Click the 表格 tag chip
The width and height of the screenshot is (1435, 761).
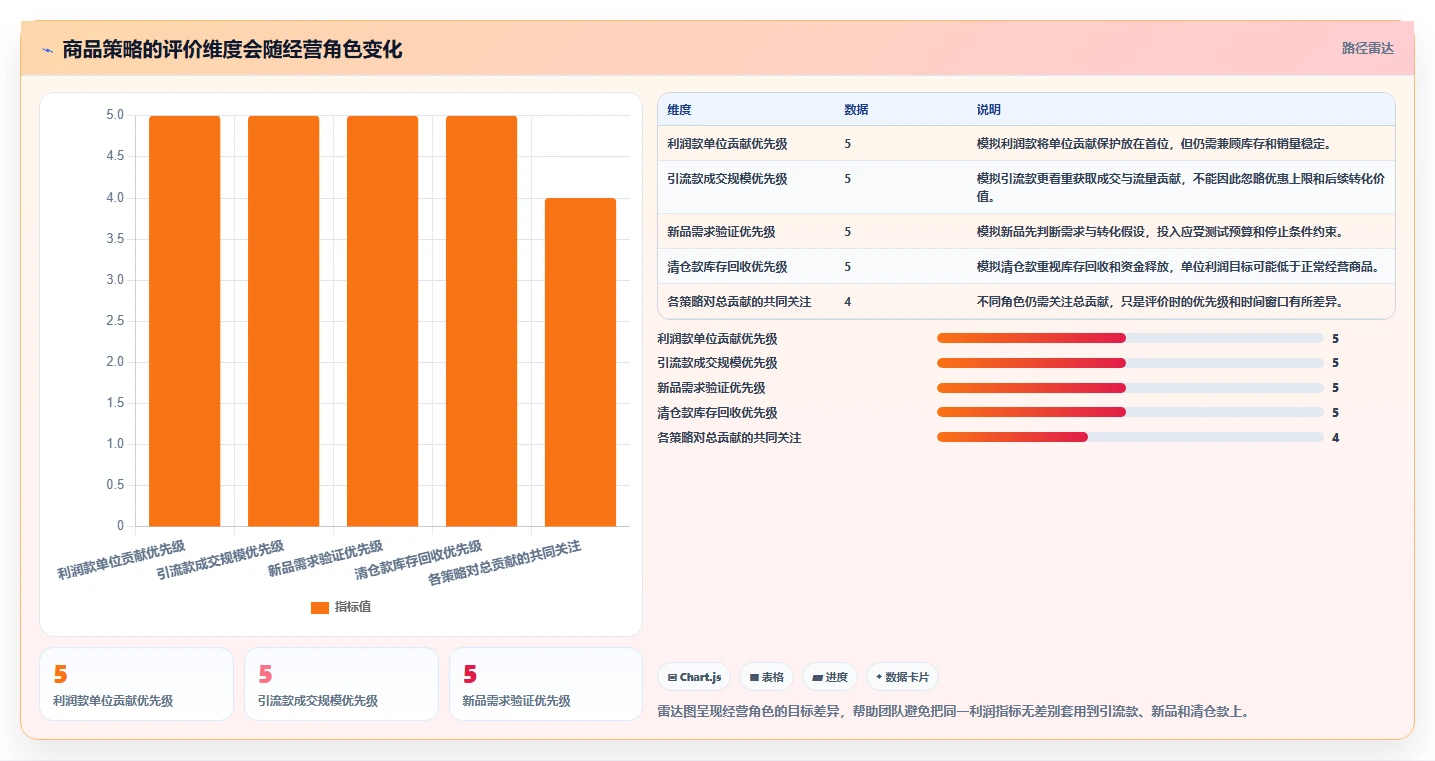[x=766, y=677]
